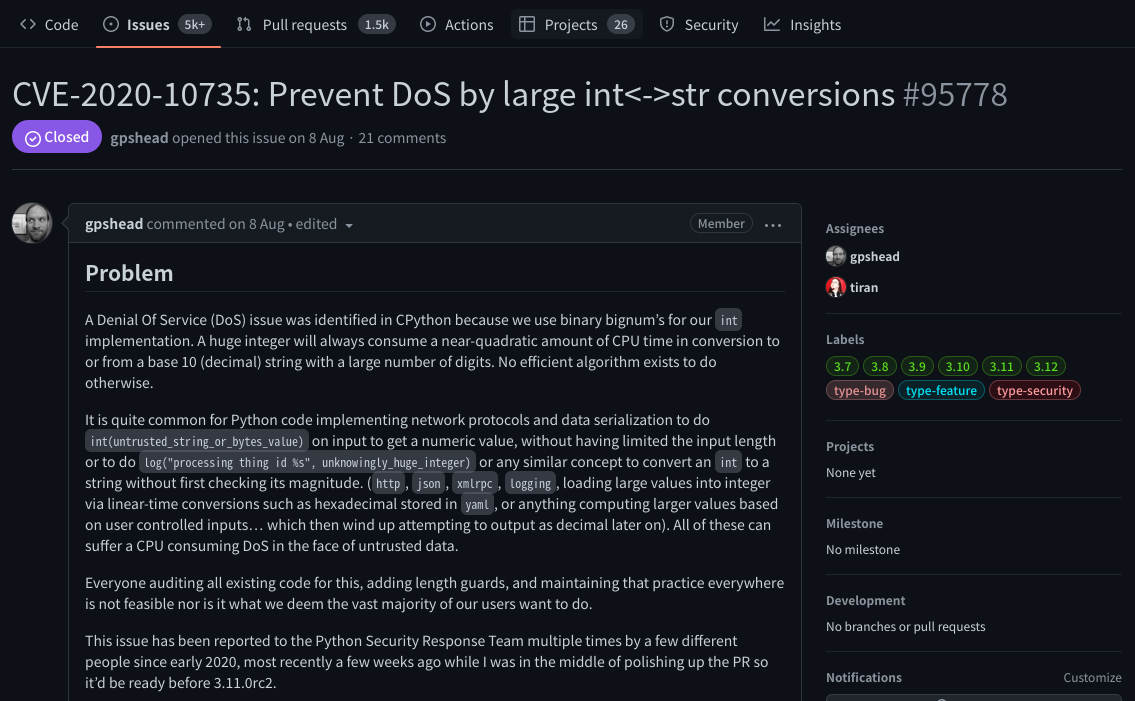Viewport: 1135px width, 701px height.
Task: Click the type-security label
Action: [1034, 390]
